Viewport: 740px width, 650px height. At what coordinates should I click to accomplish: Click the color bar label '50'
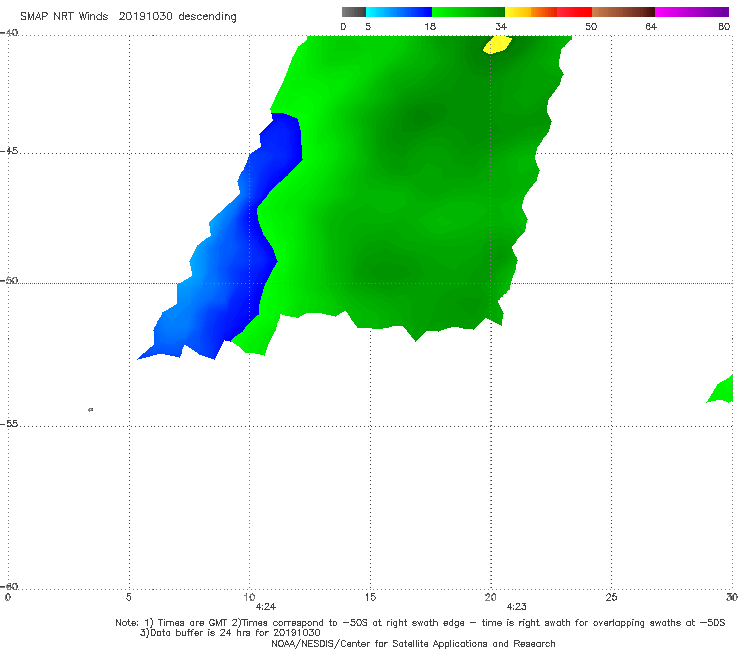(x=591, y=27)
